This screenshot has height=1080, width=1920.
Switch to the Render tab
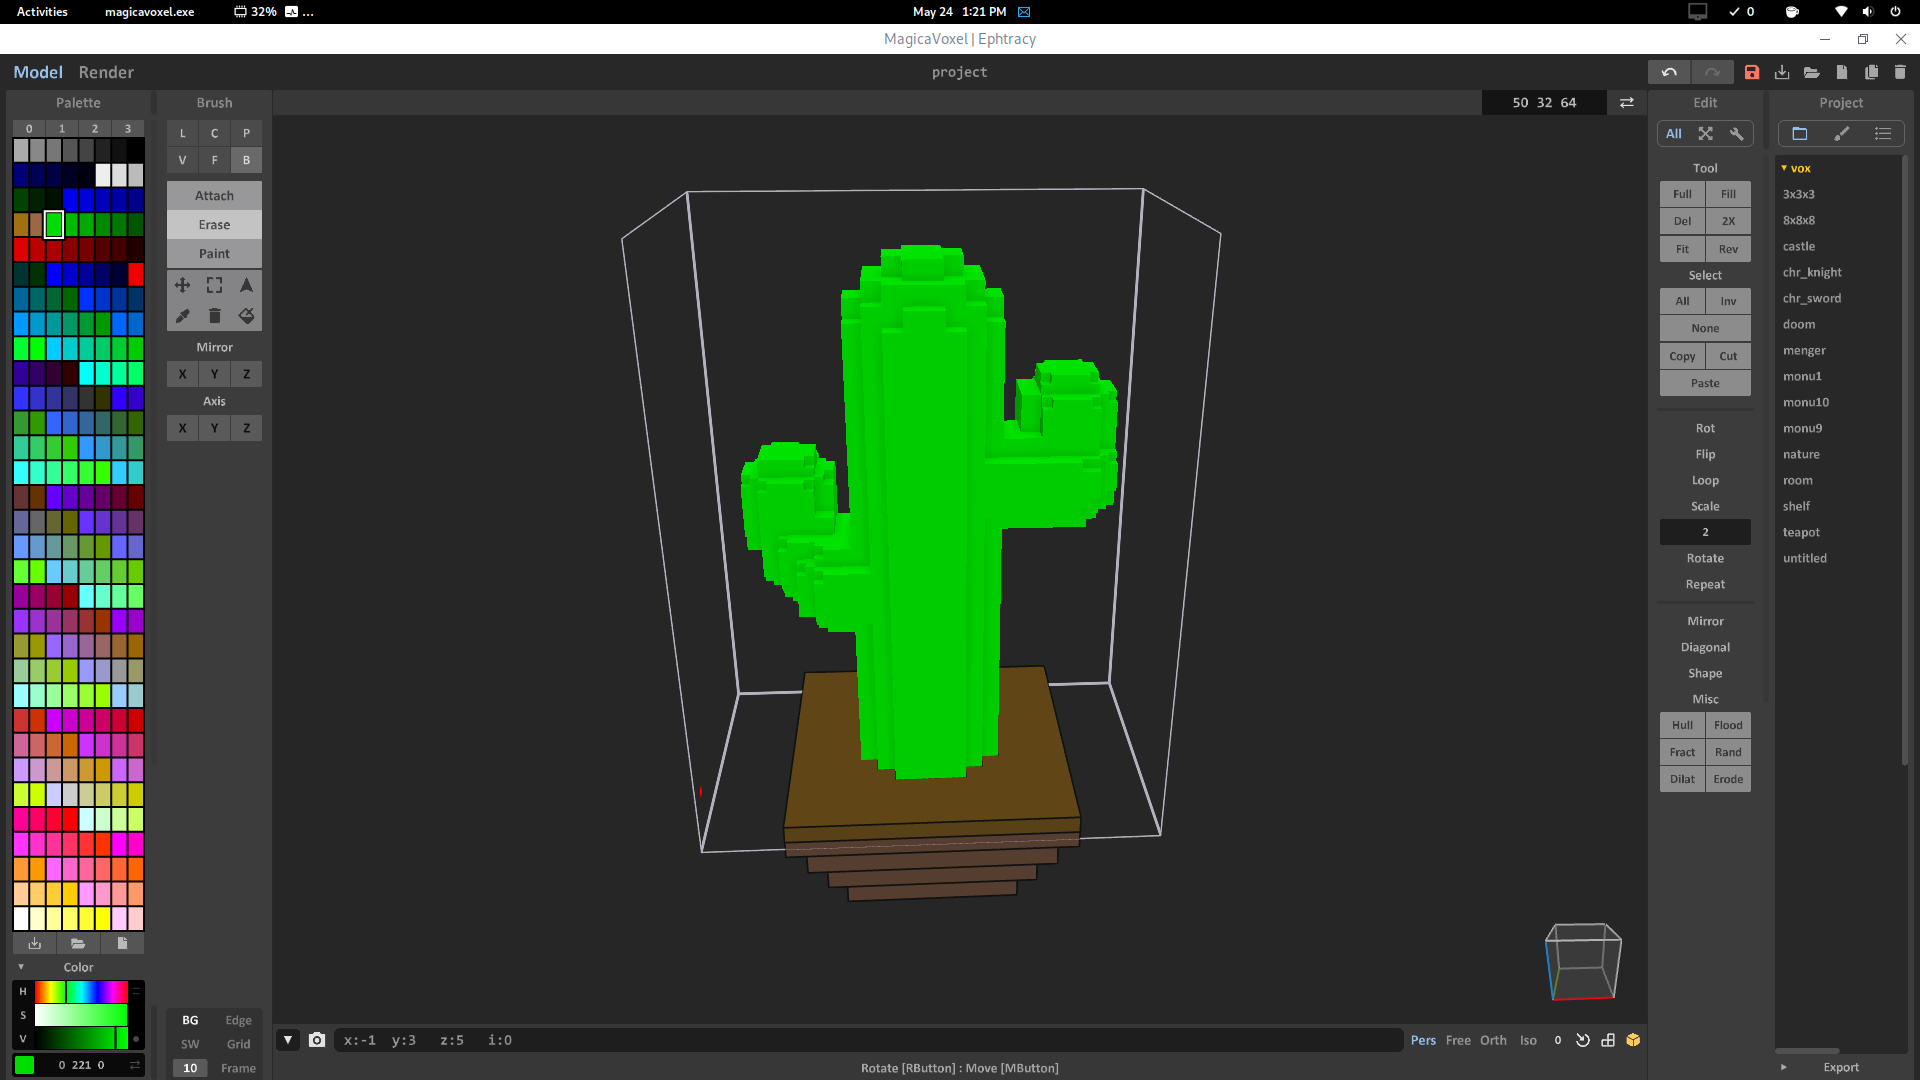click(106, 72)
